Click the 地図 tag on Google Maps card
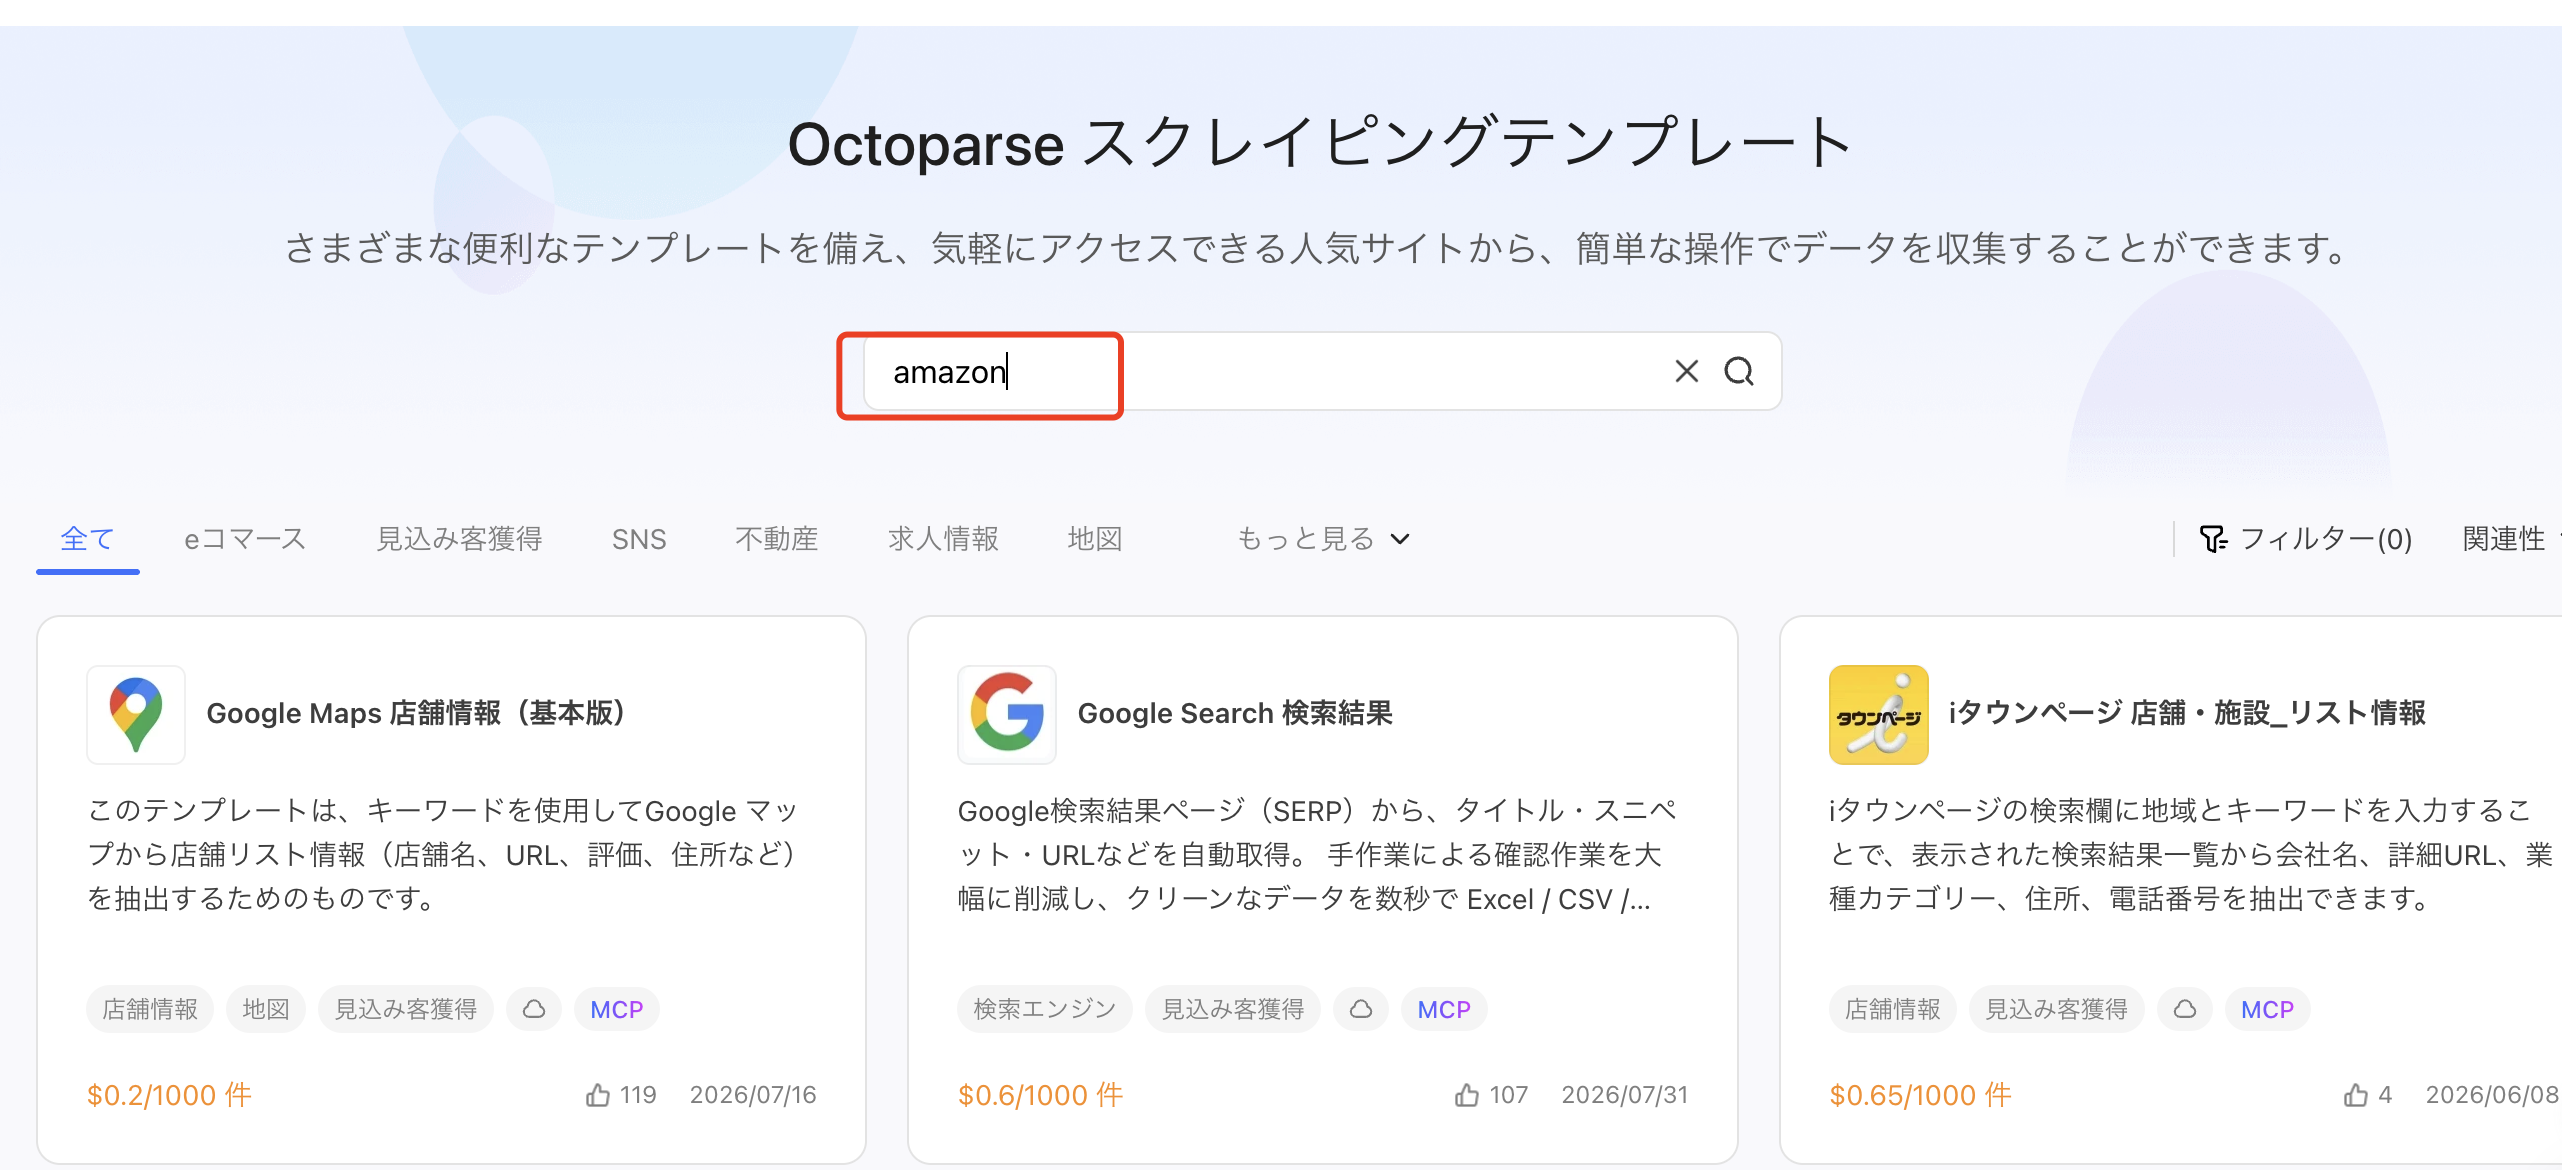The image size is (2562, 1170). click(x=266, y=1009)
